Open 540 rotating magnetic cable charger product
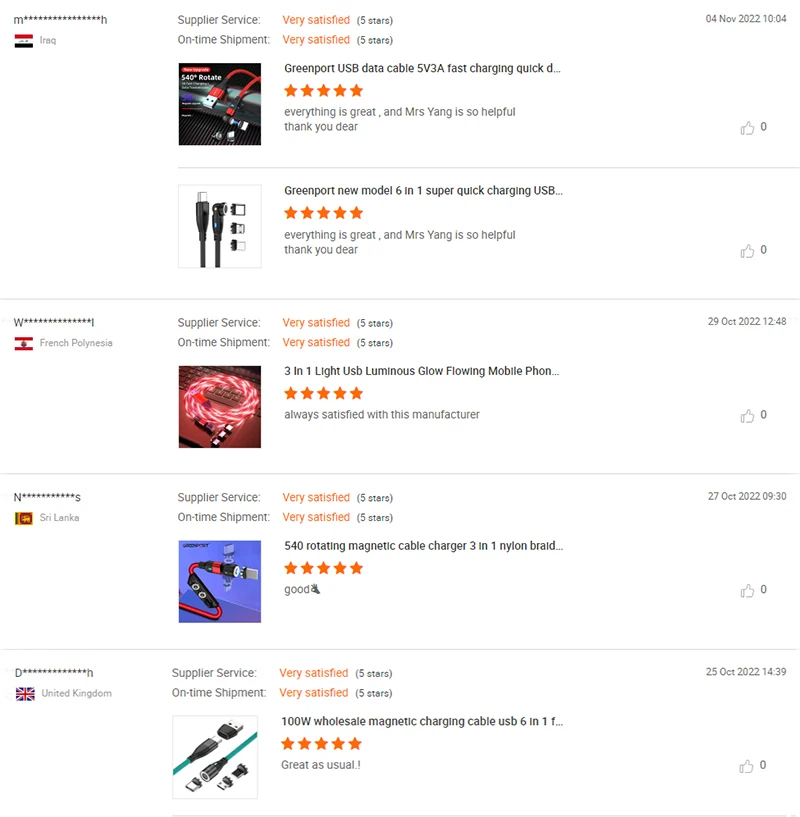800x817 pixels. (423, 546)
